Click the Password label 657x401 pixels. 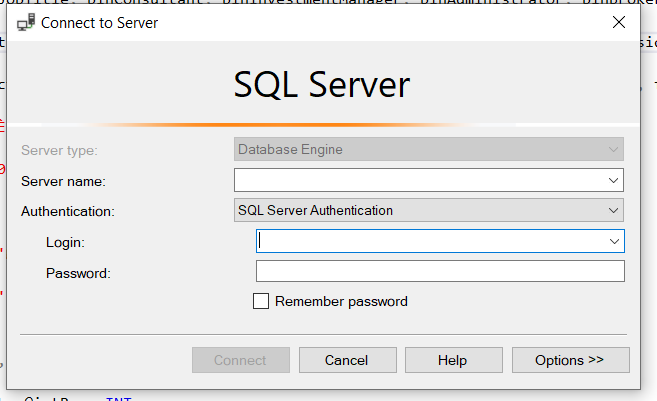coord(78,274)
